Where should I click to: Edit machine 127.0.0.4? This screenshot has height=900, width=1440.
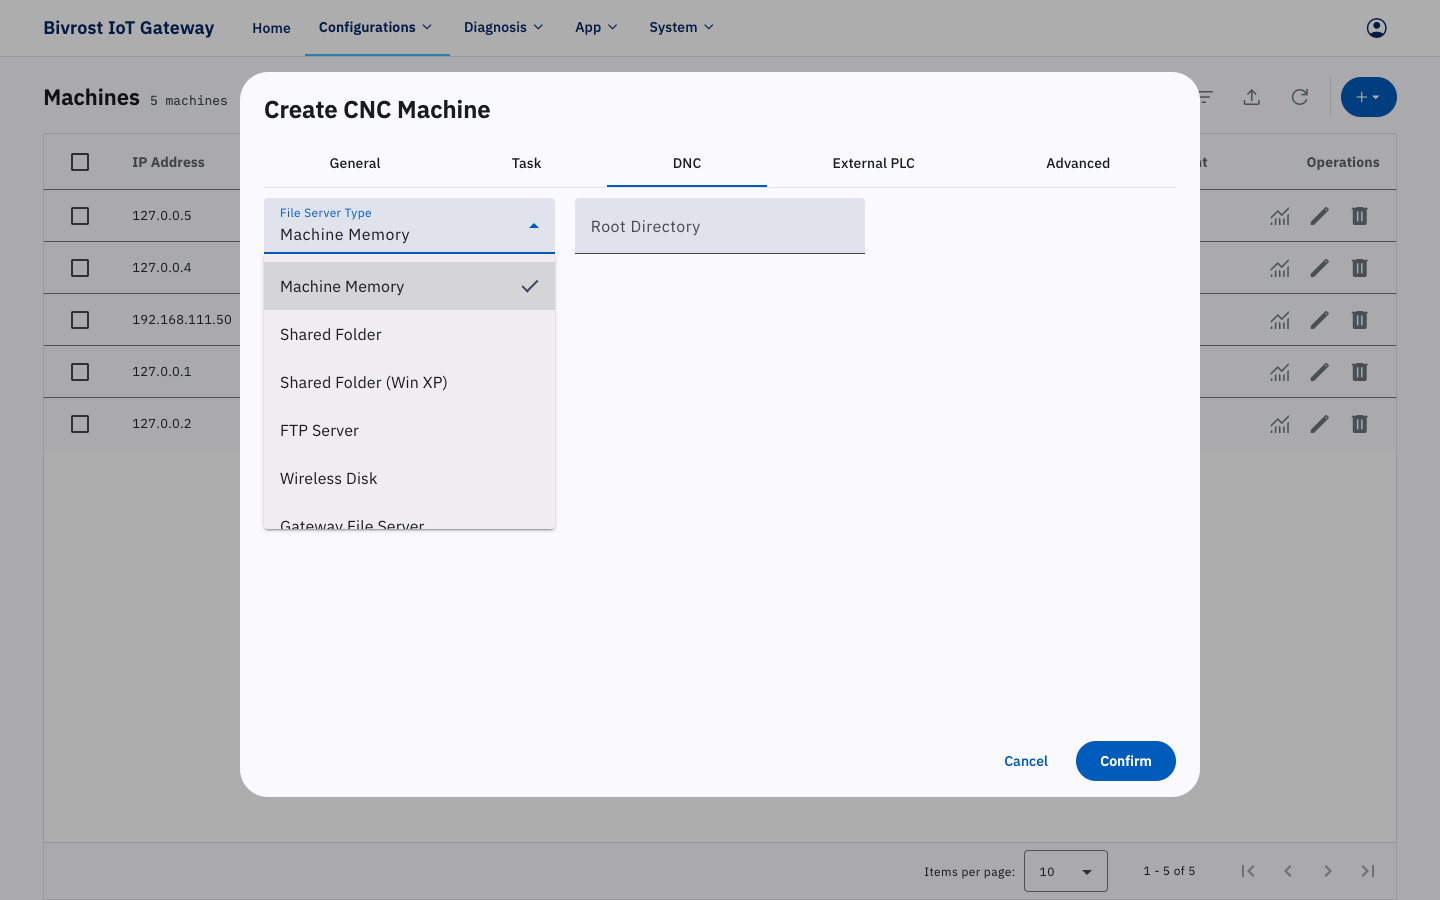point(1320,268)
